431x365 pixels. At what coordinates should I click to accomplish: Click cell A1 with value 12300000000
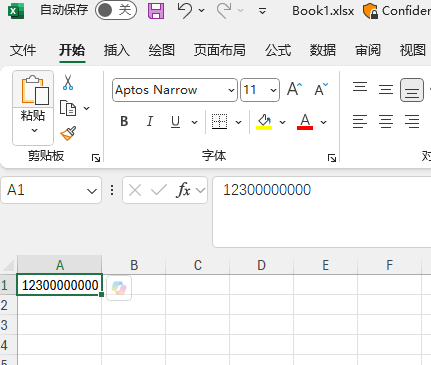tap(60, 285)
